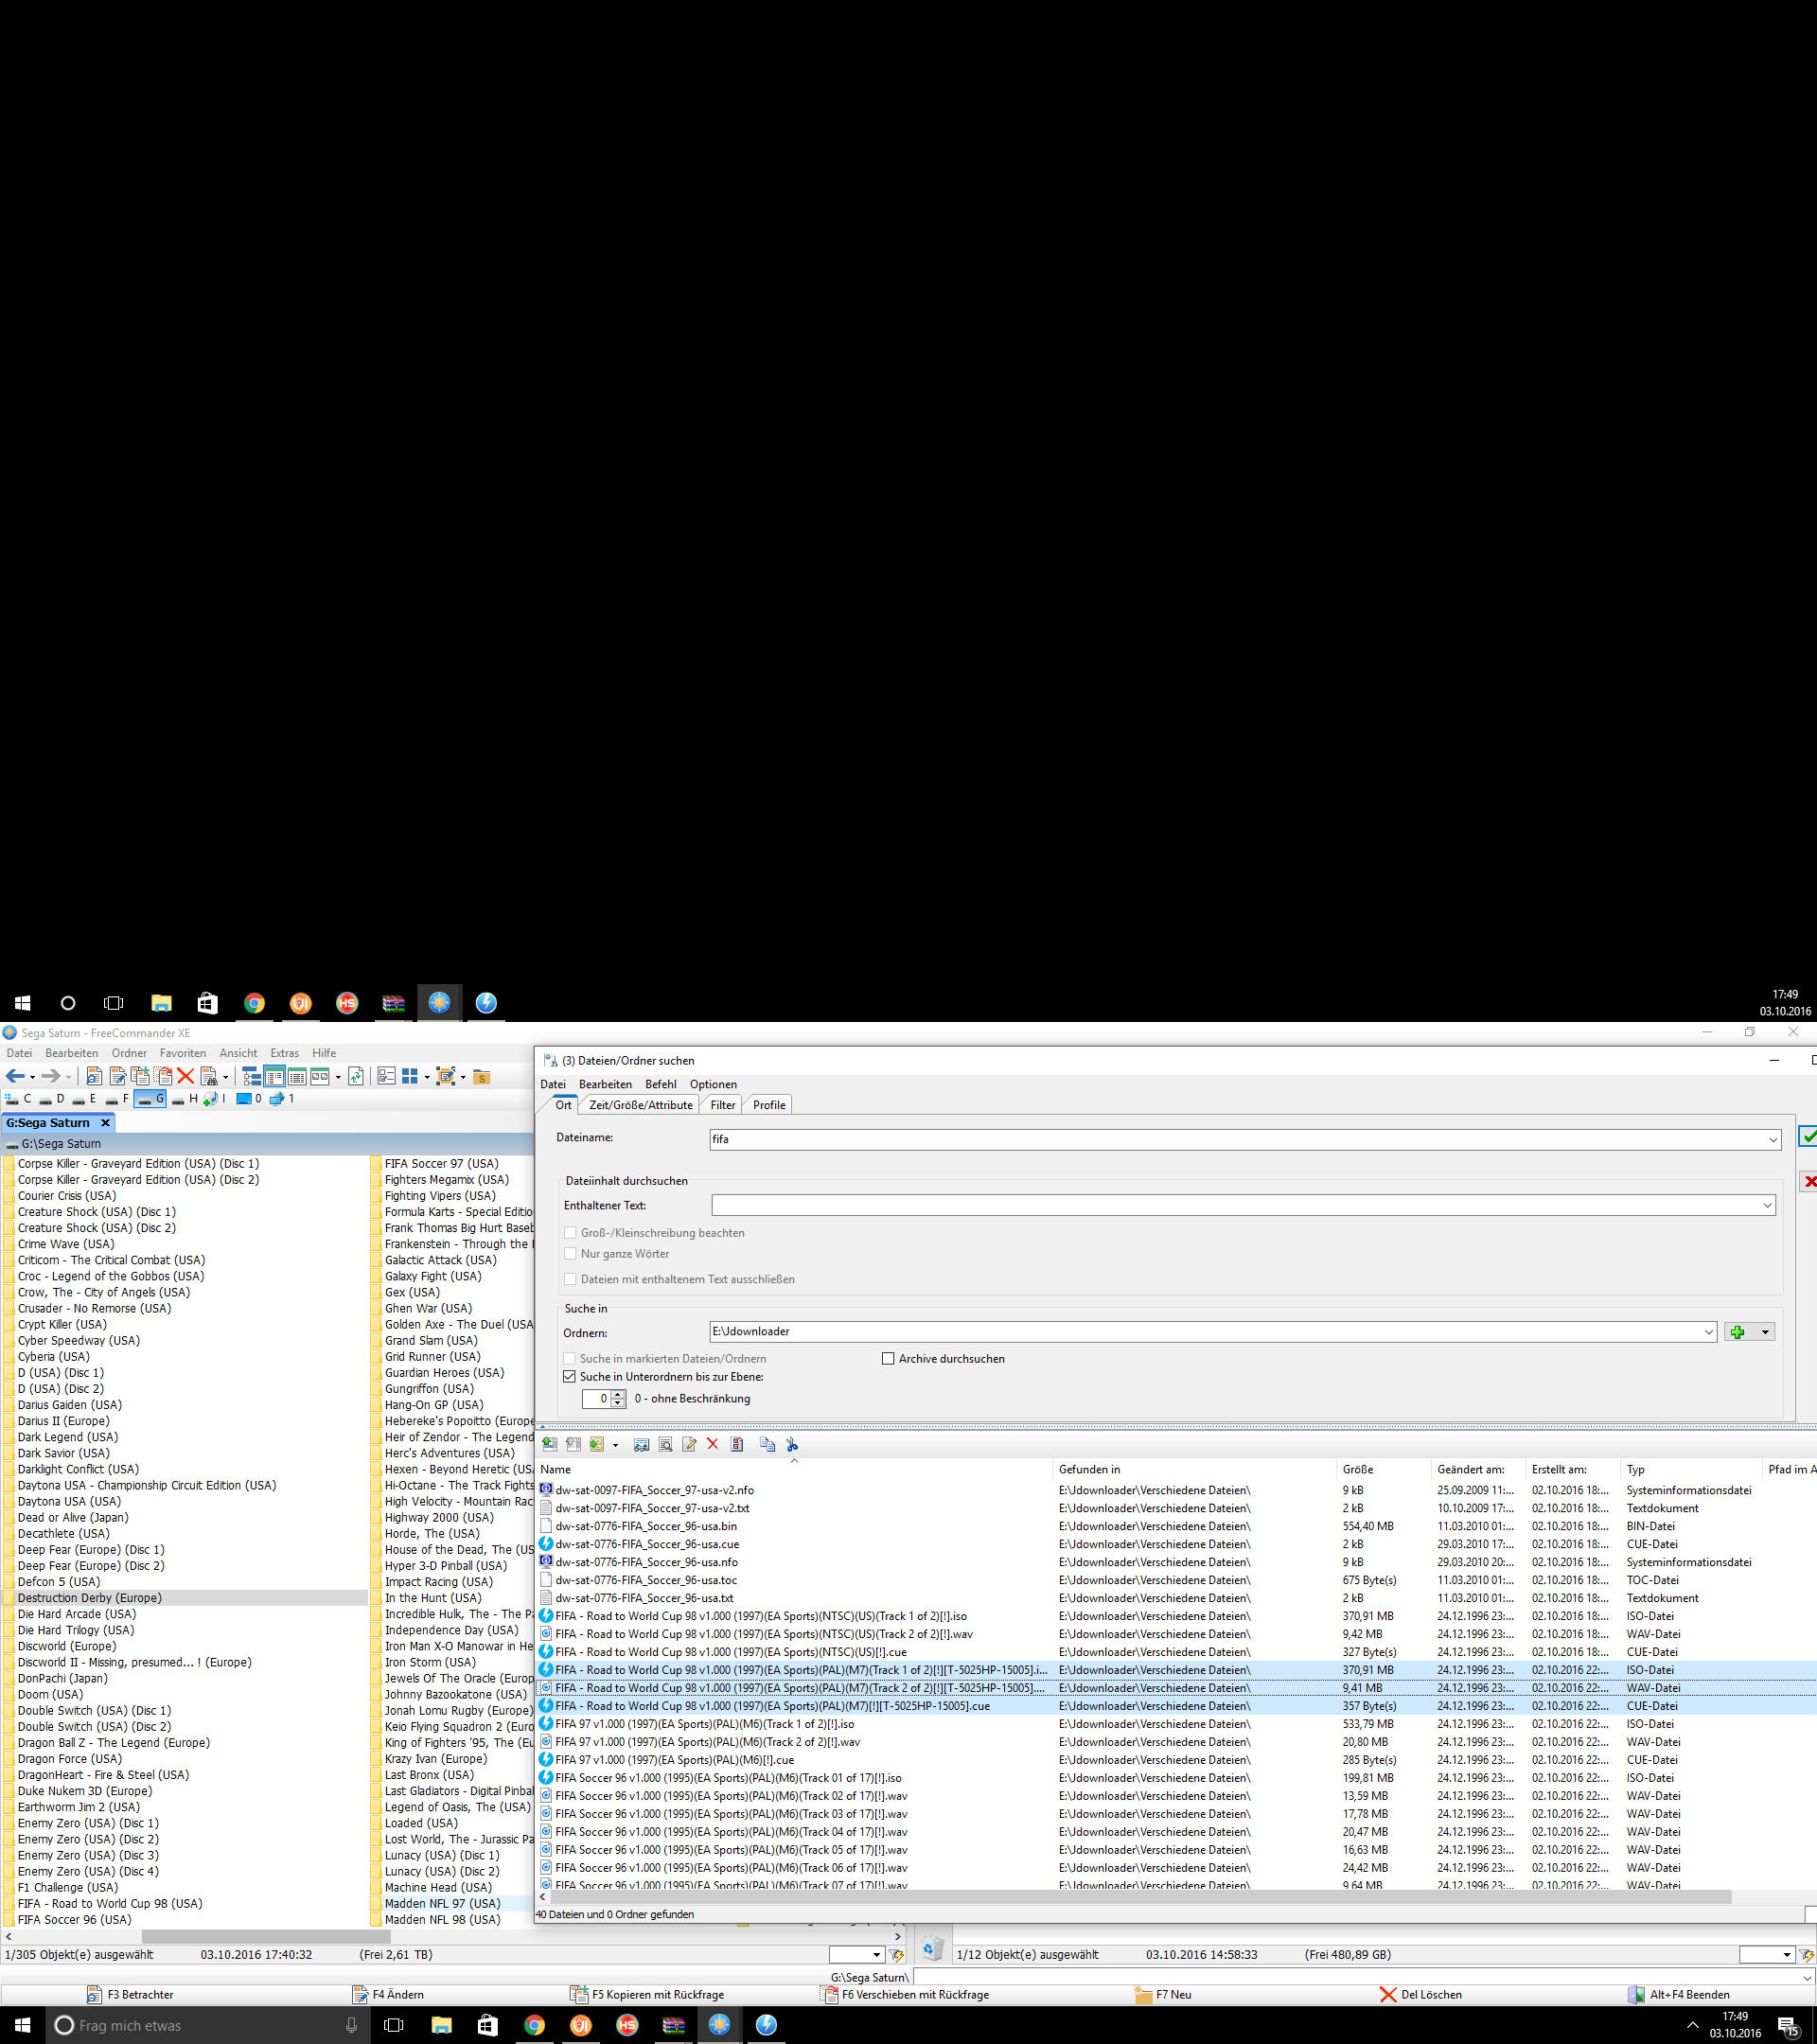Click red X delete icon in search results toolbar
This screenshot has width=1817, height=2044.
tap(712, 1444)
